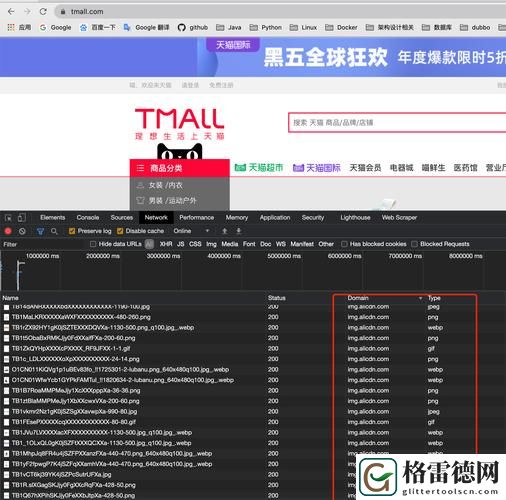Switch to the Lighthouse tab
506x500 pixels.
[355, 218]
